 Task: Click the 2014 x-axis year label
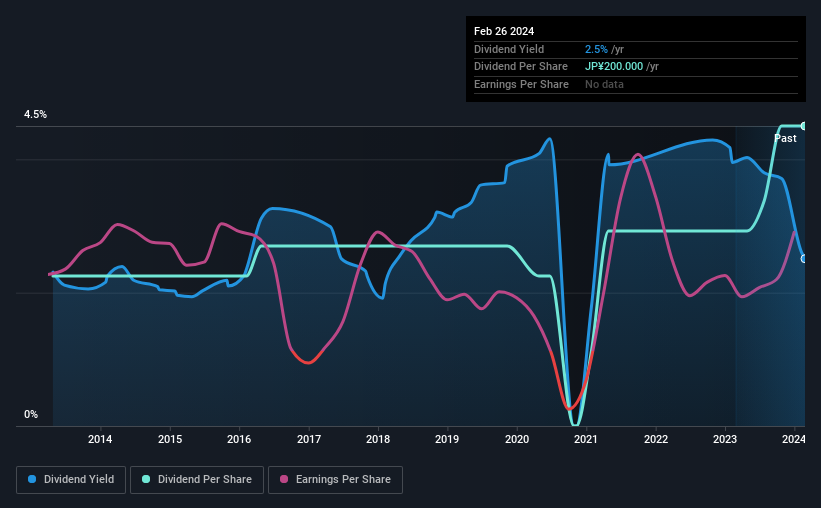[x=100, y=439]
